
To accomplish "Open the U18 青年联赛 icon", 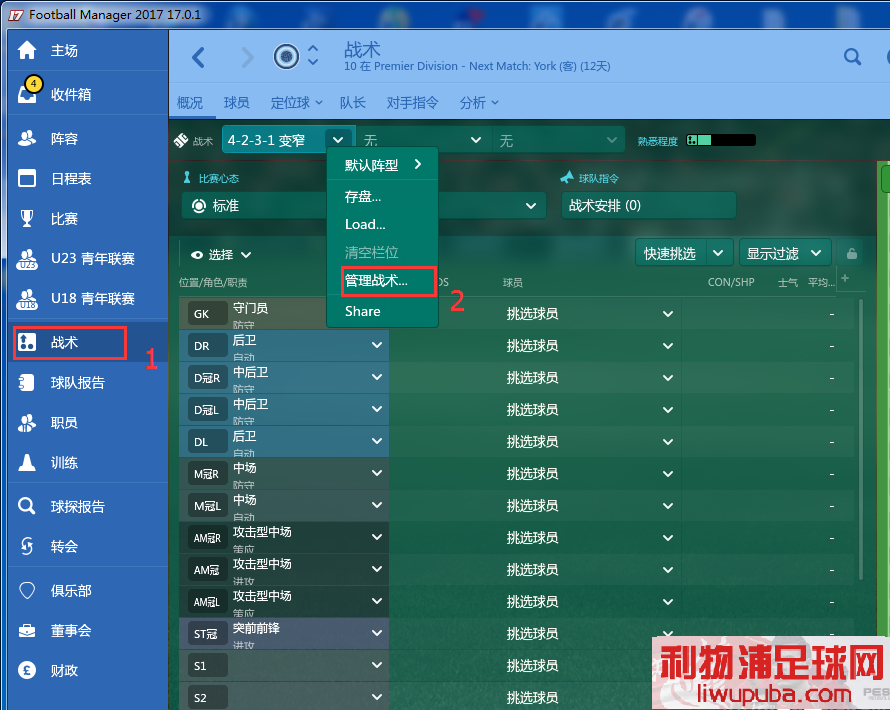I will [27, 299].
